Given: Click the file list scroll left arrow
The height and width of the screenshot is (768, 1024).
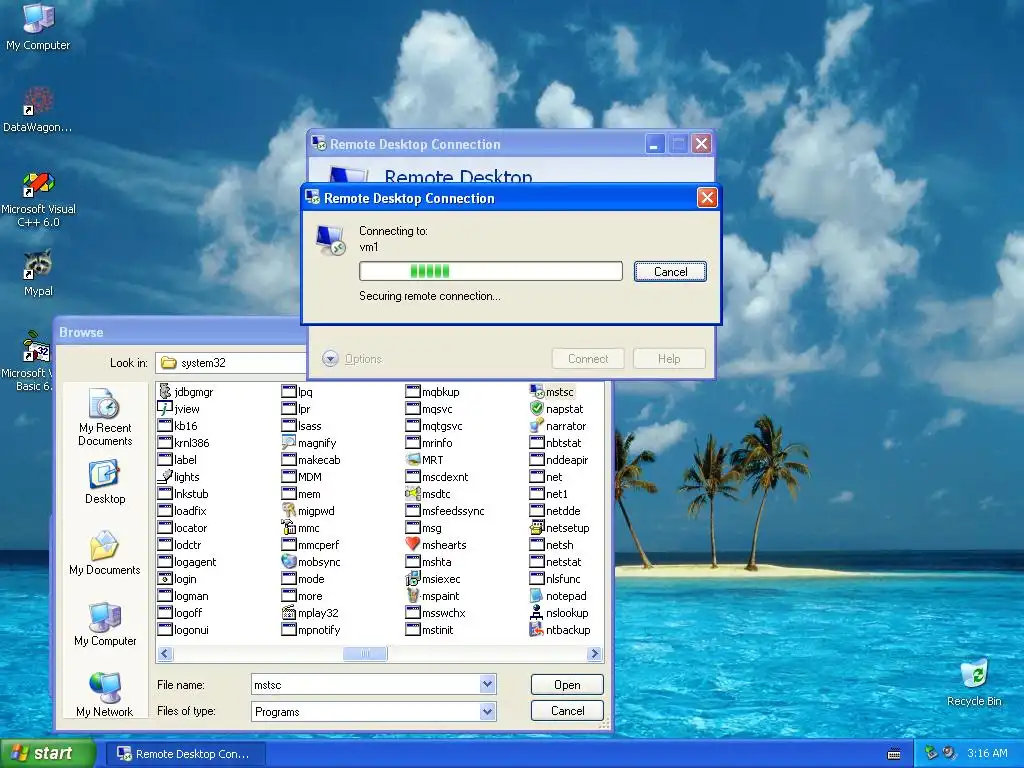Looking at the screenshot, I should click(x=165, y=654).
